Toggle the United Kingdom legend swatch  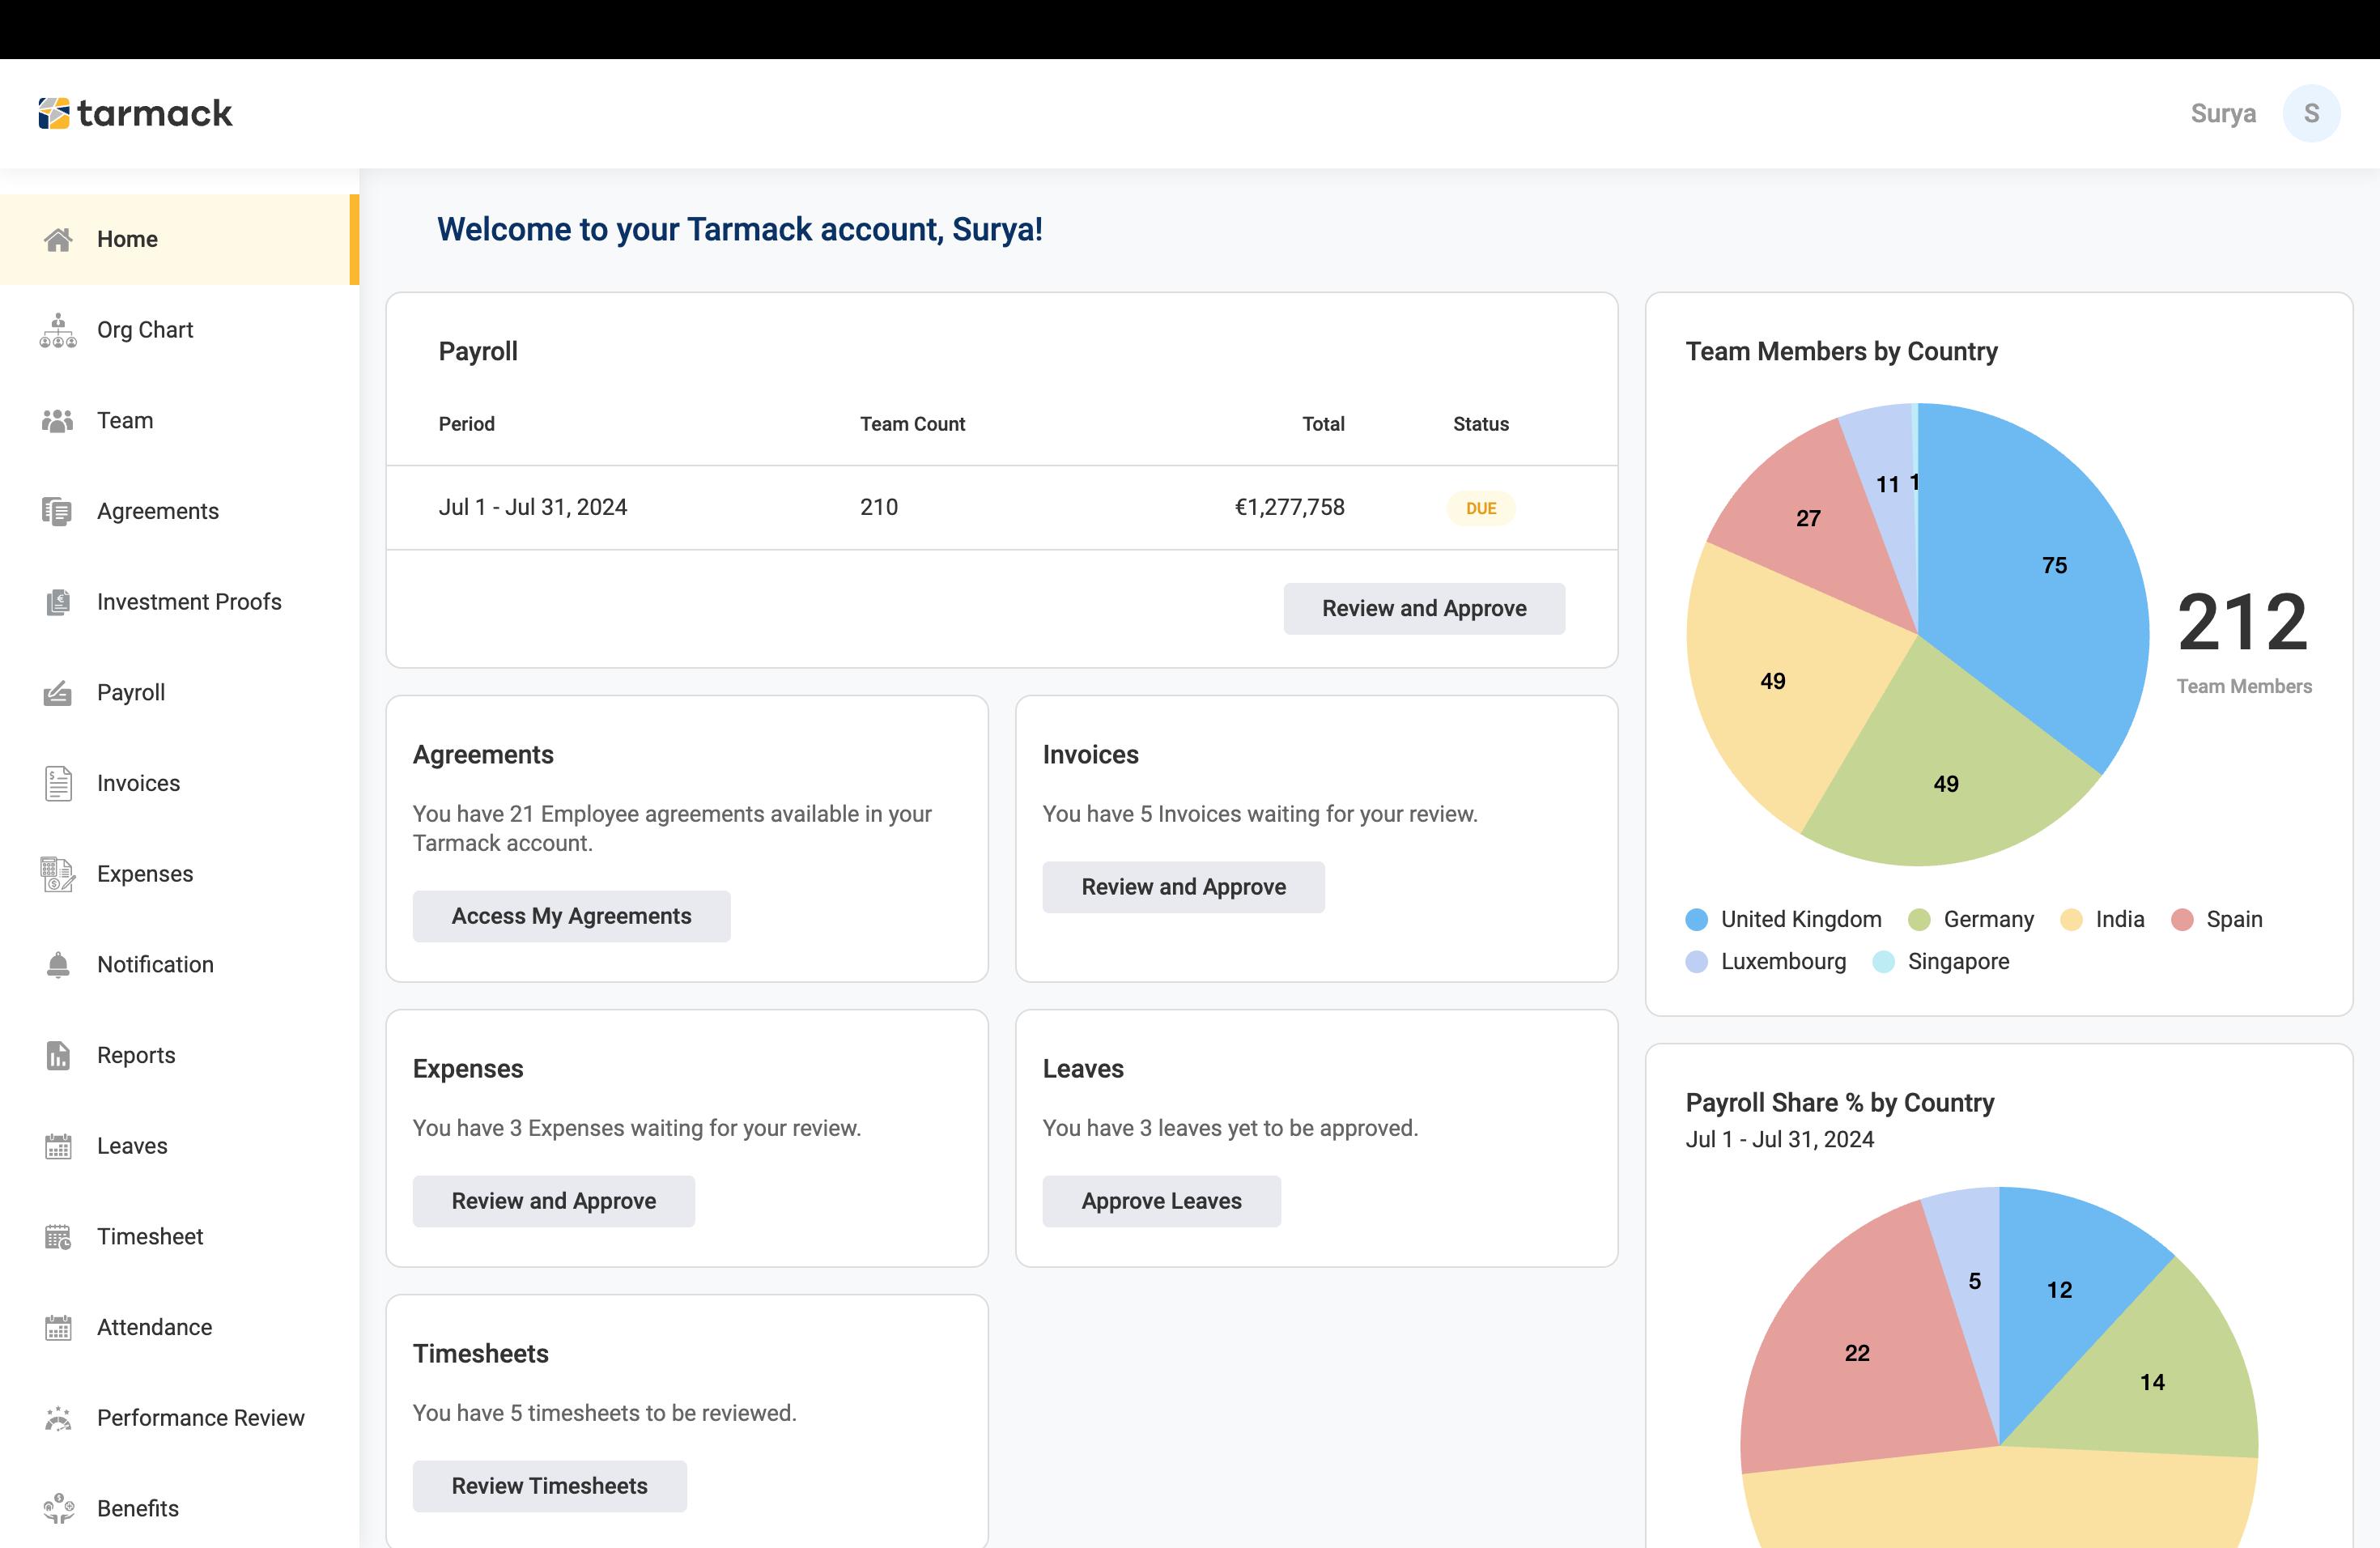click(1696, 920)
